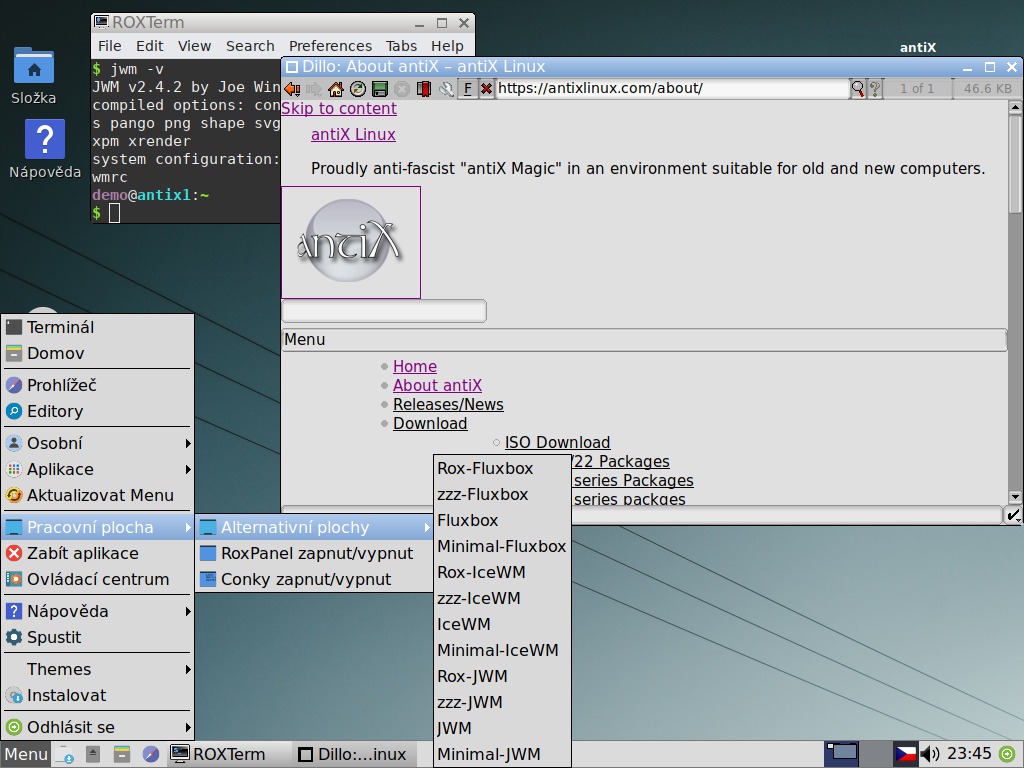Go to Dillo's Home page icon
Viewport: 1024px width, 768px height.
pos(336,89)
